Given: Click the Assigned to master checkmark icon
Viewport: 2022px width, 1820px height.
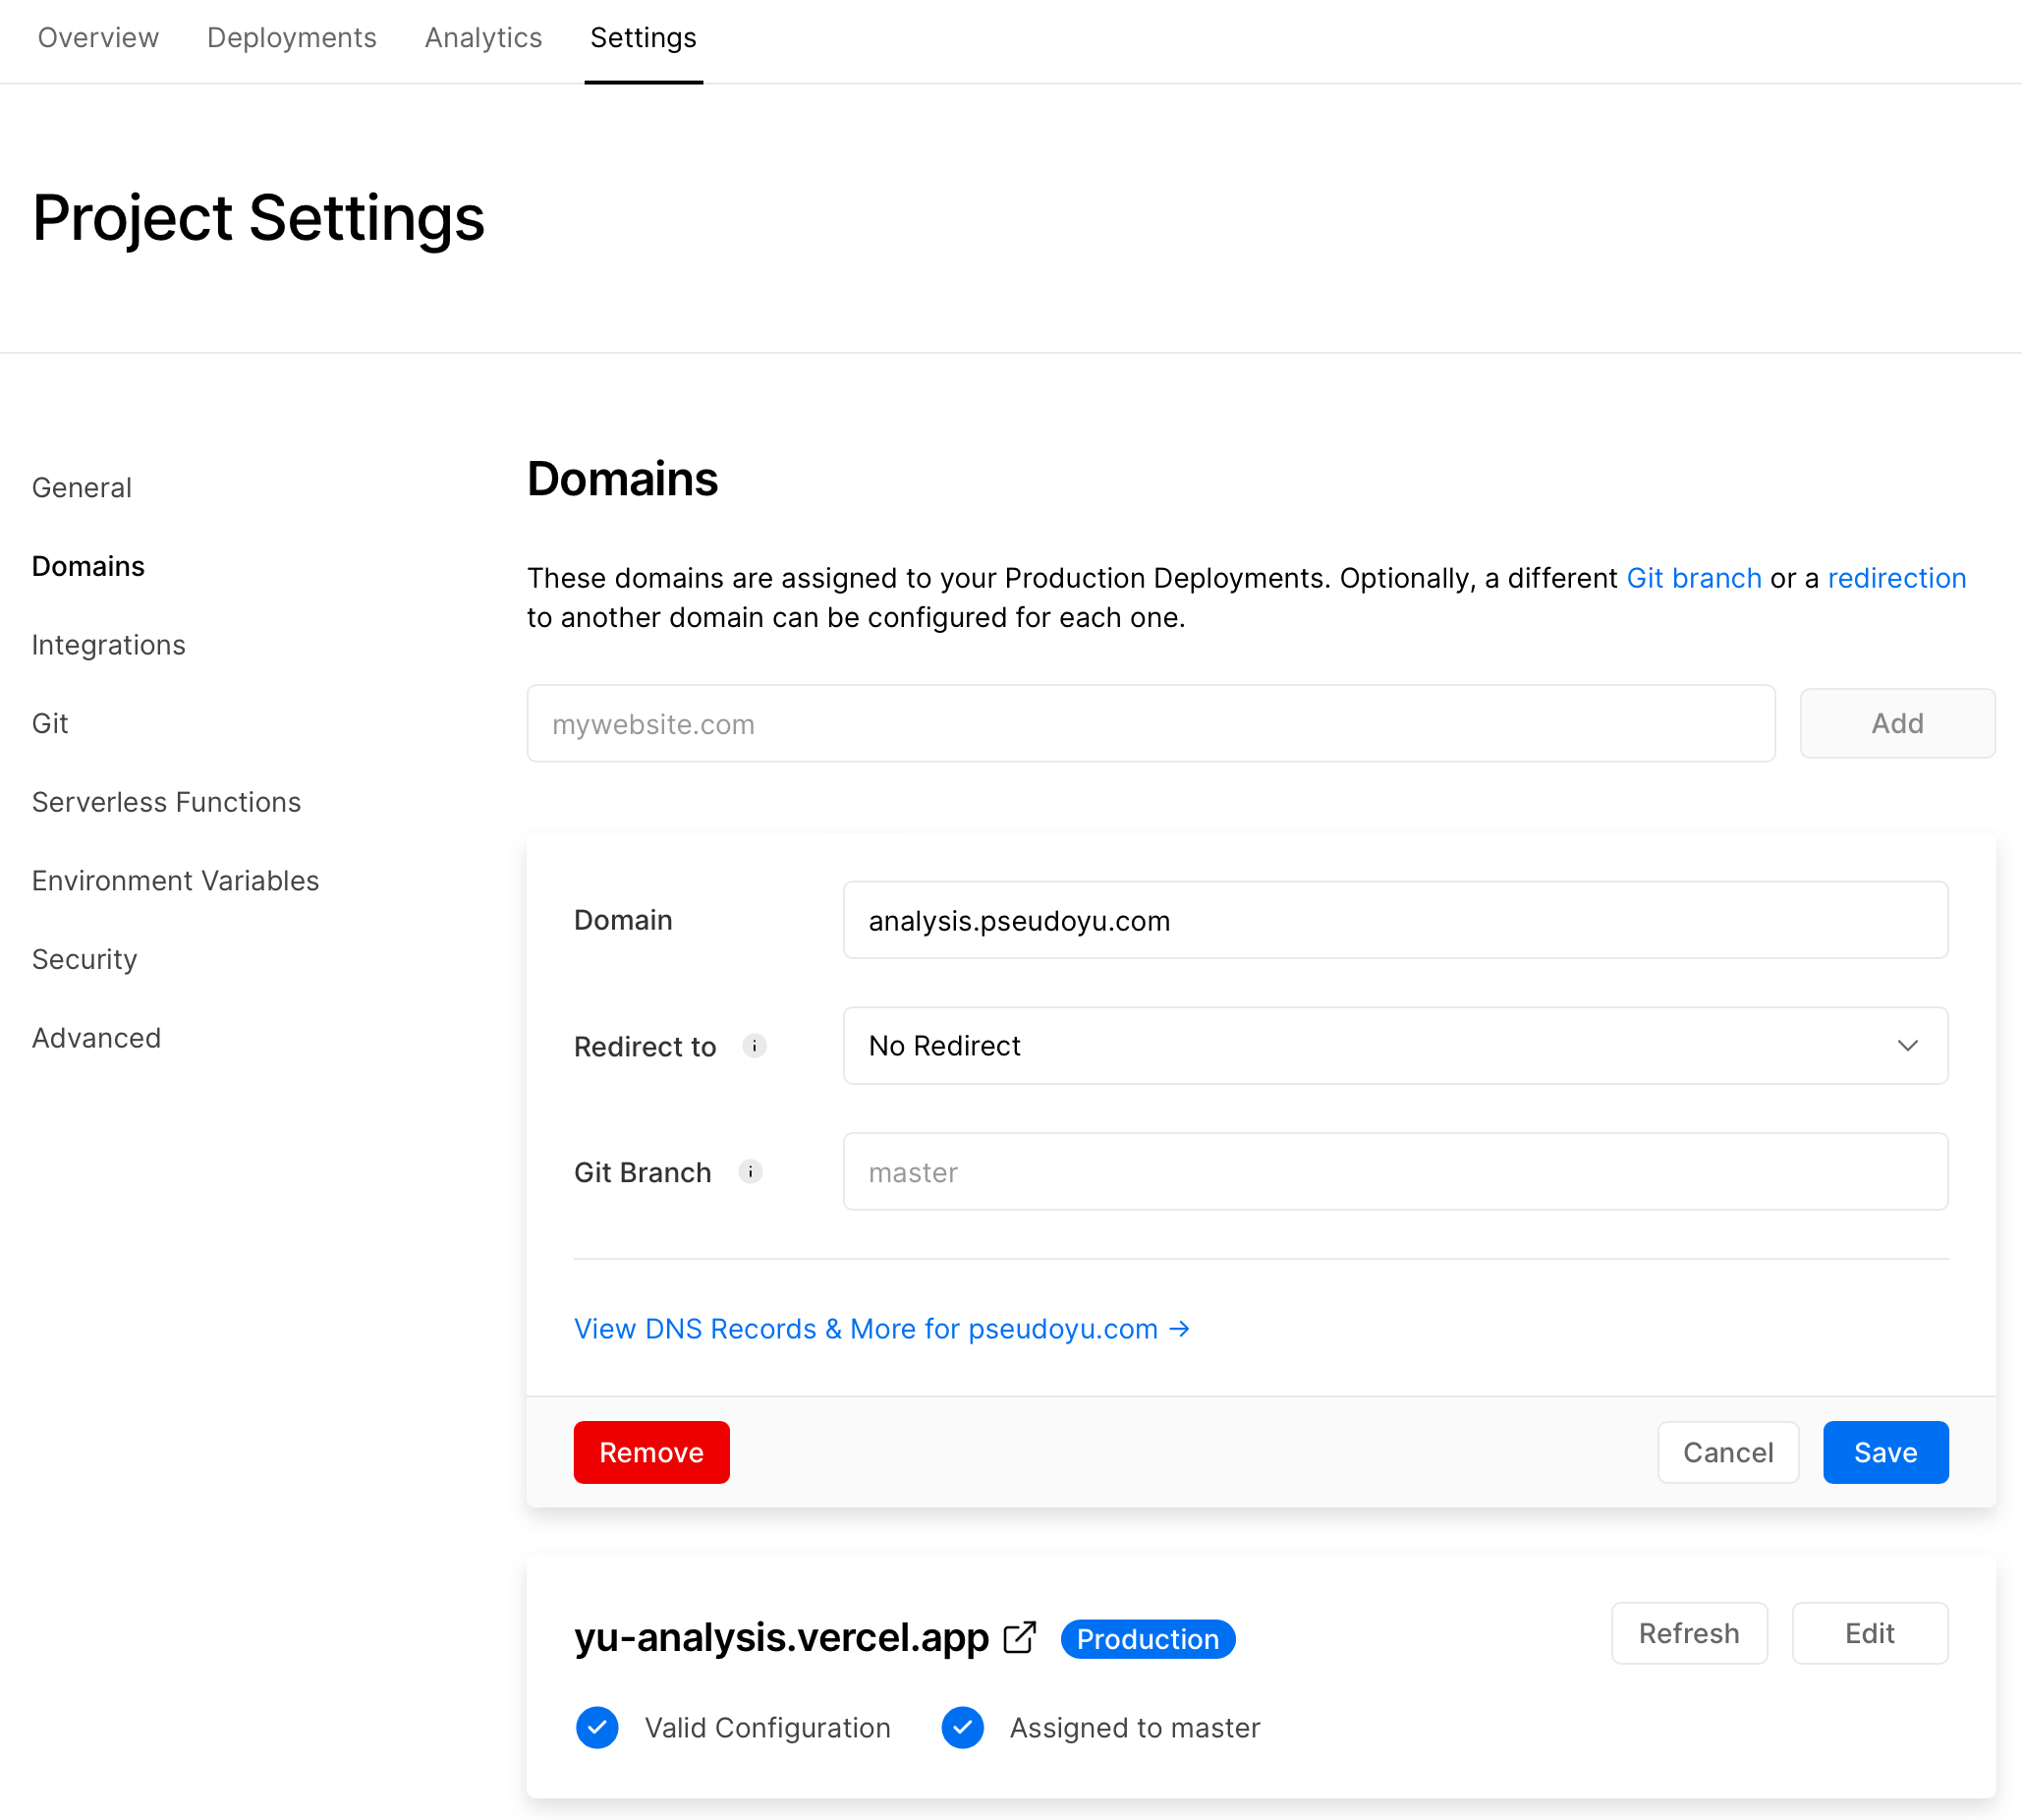Looking at the screenshot, I should pyautogui.click(x=962, y=1727).
